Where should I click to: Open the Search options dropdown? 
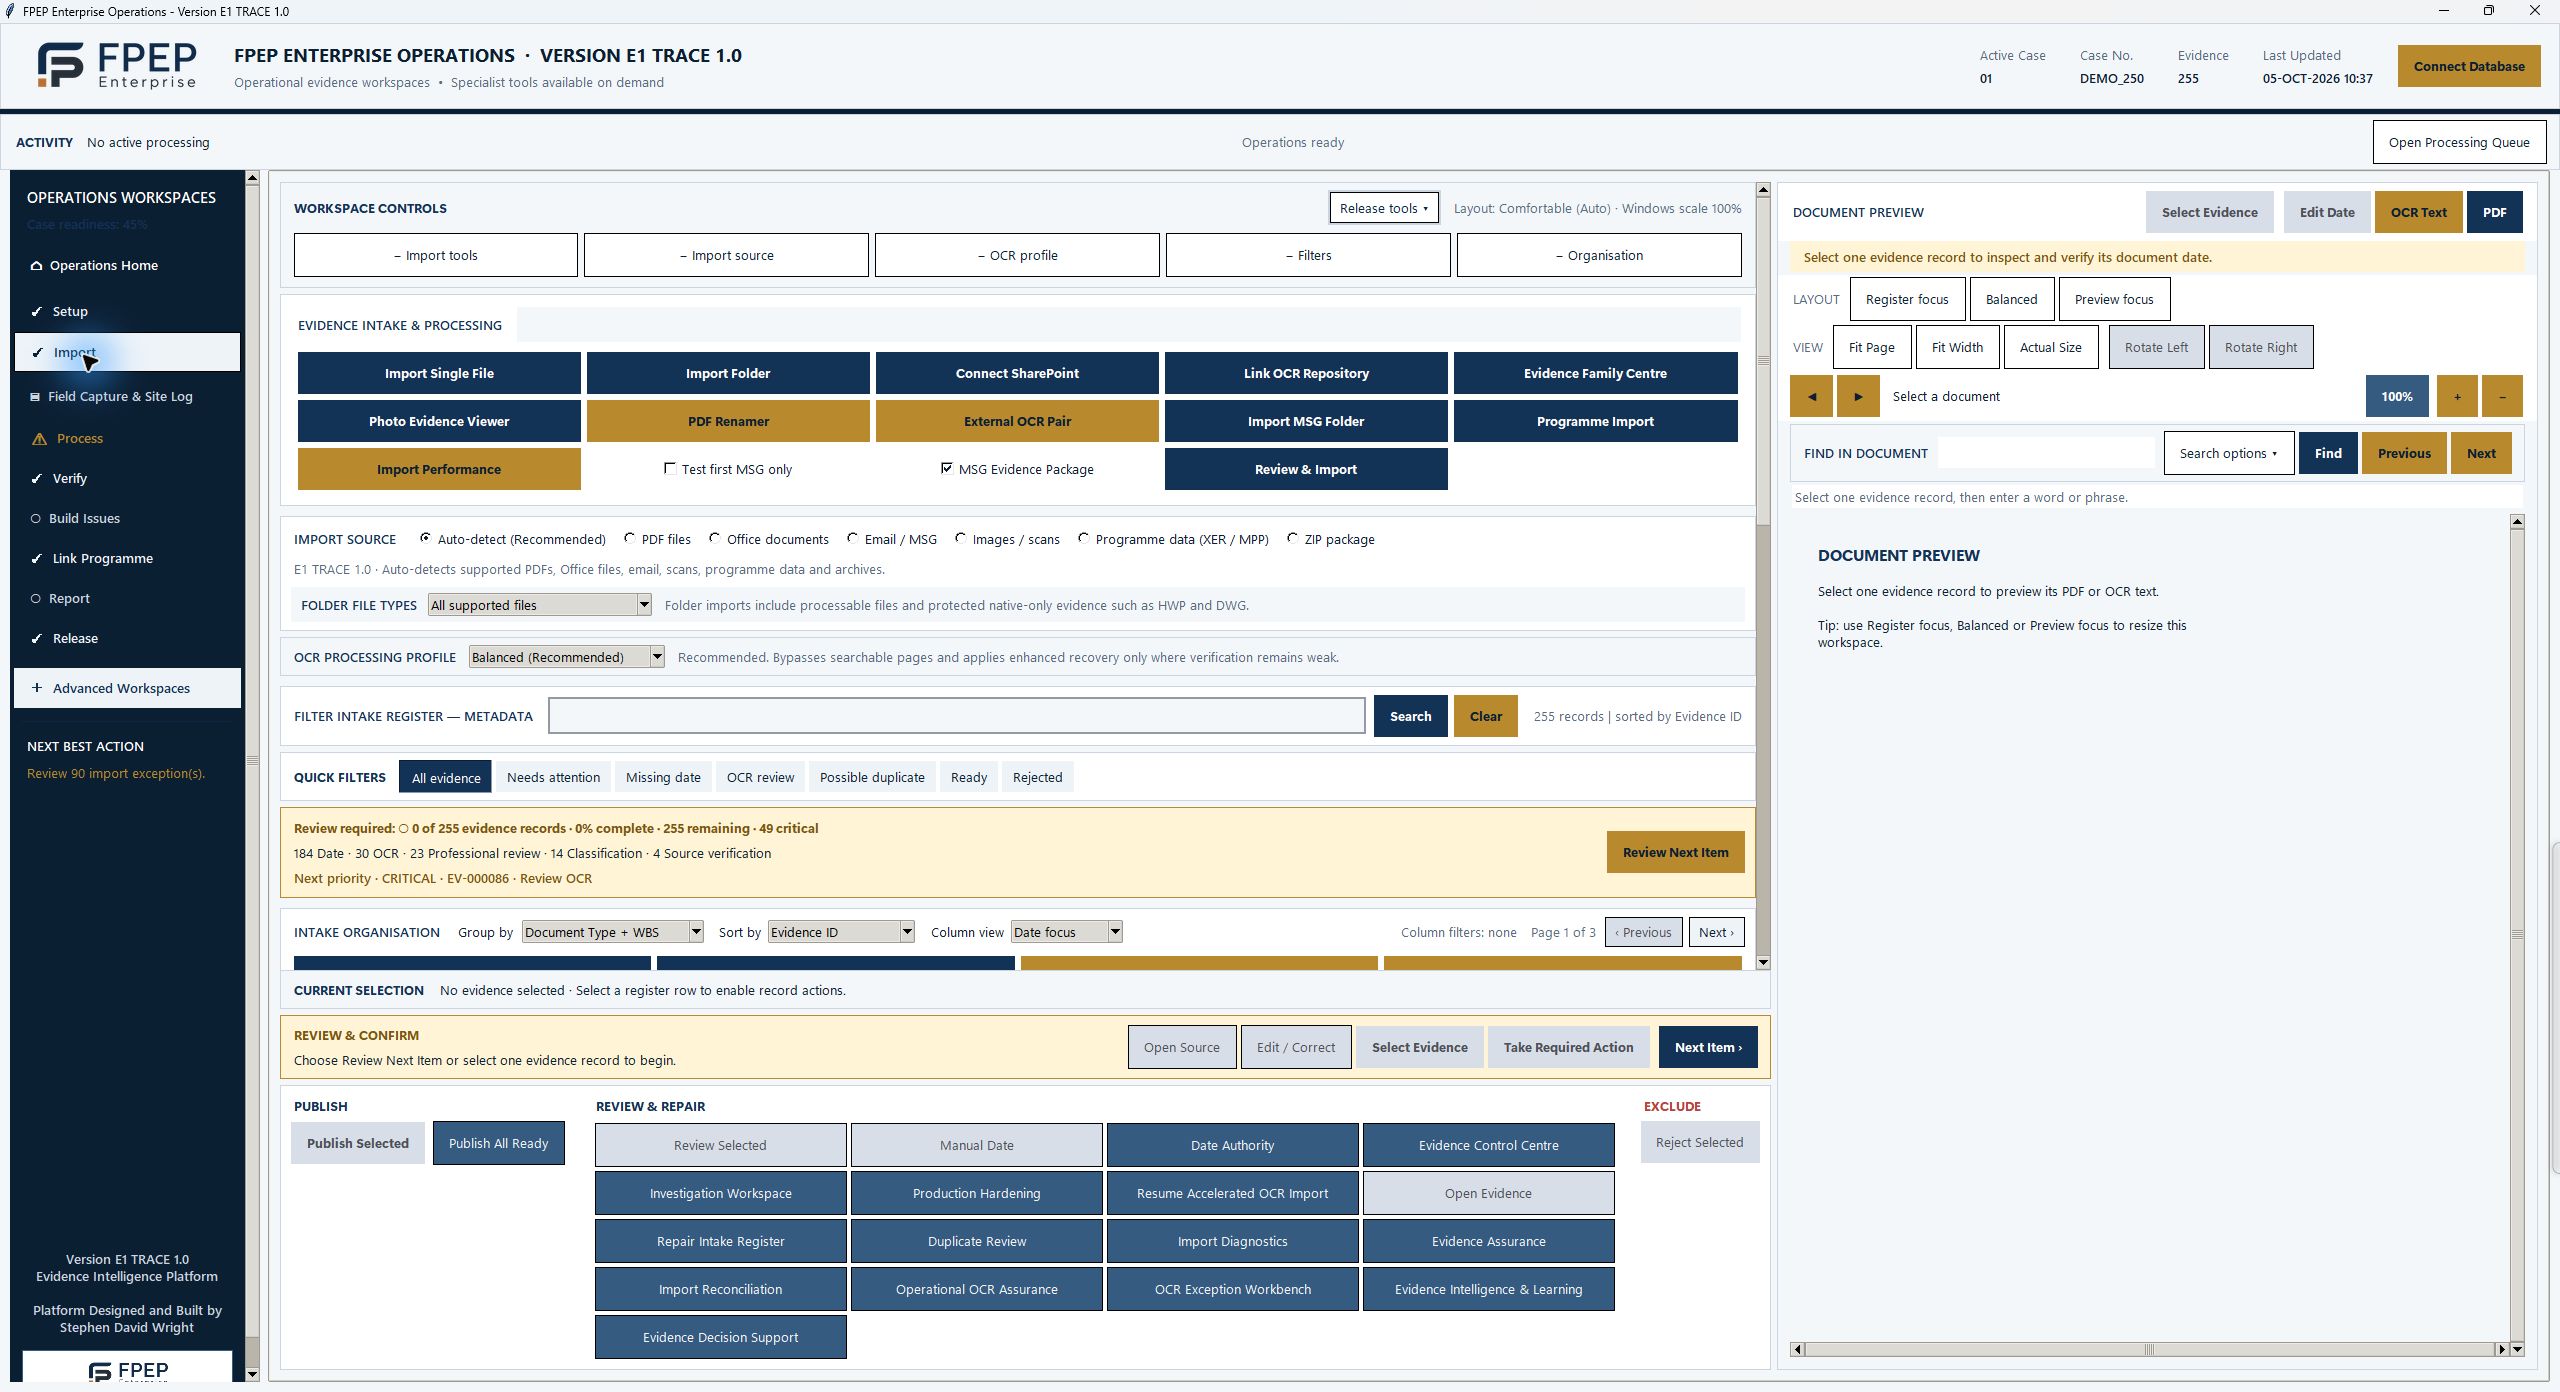[2229, 453]
